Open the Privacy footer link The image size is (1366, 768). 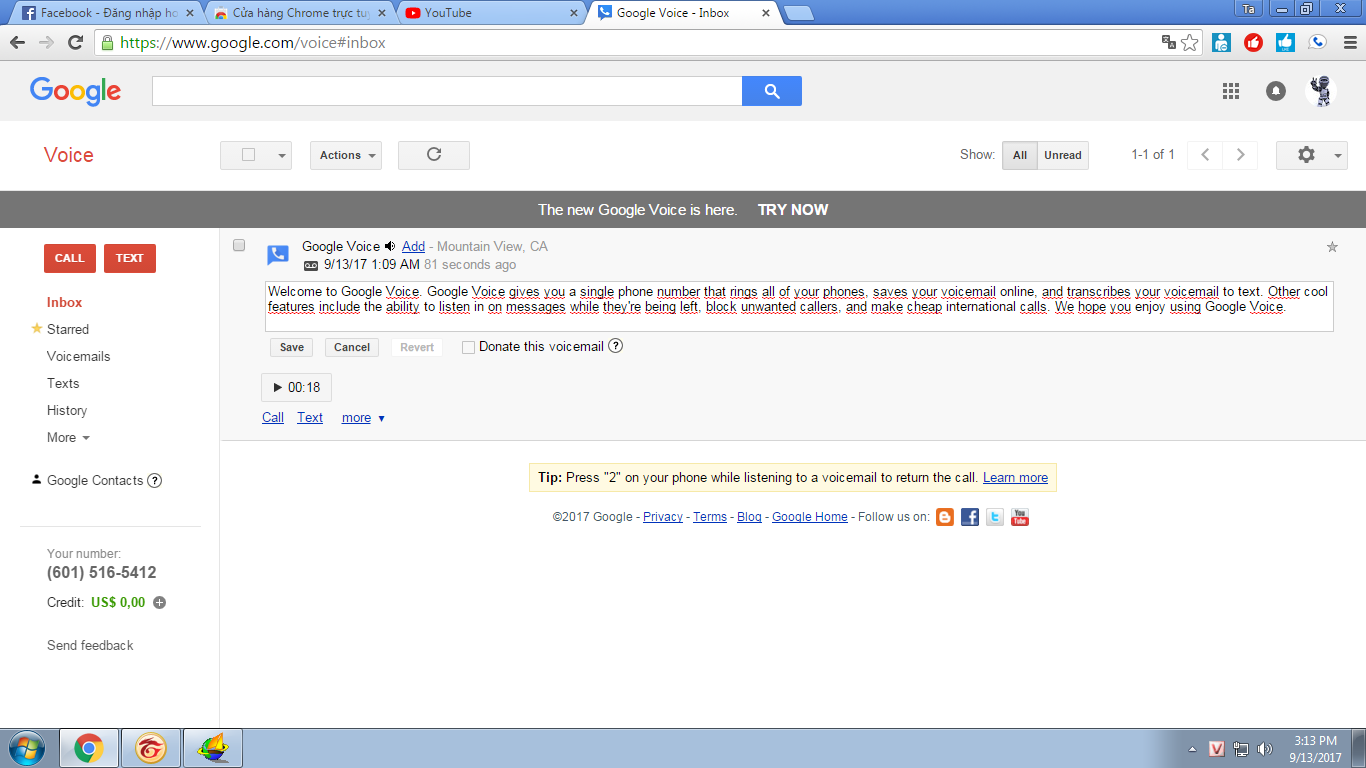tap(663, 517)
